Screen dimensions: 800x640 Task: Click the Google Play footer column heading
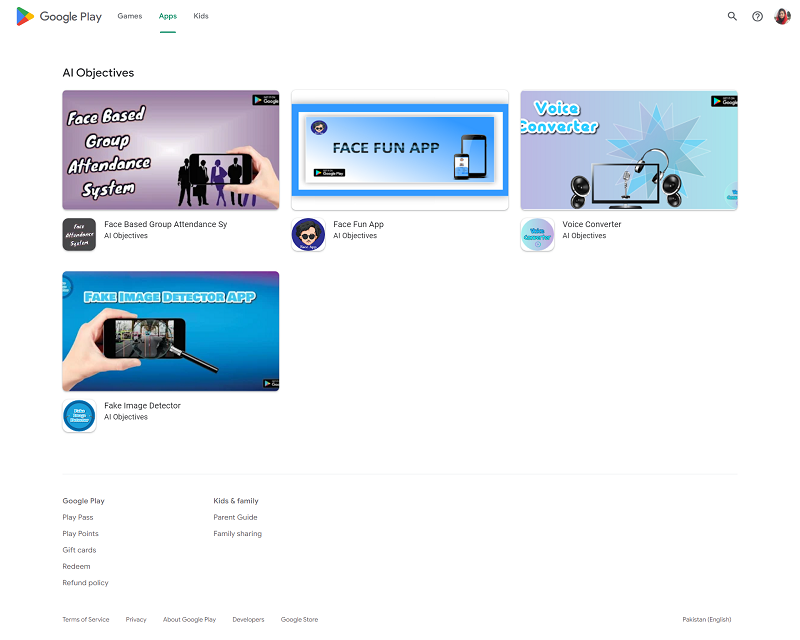tap(84, 501)
